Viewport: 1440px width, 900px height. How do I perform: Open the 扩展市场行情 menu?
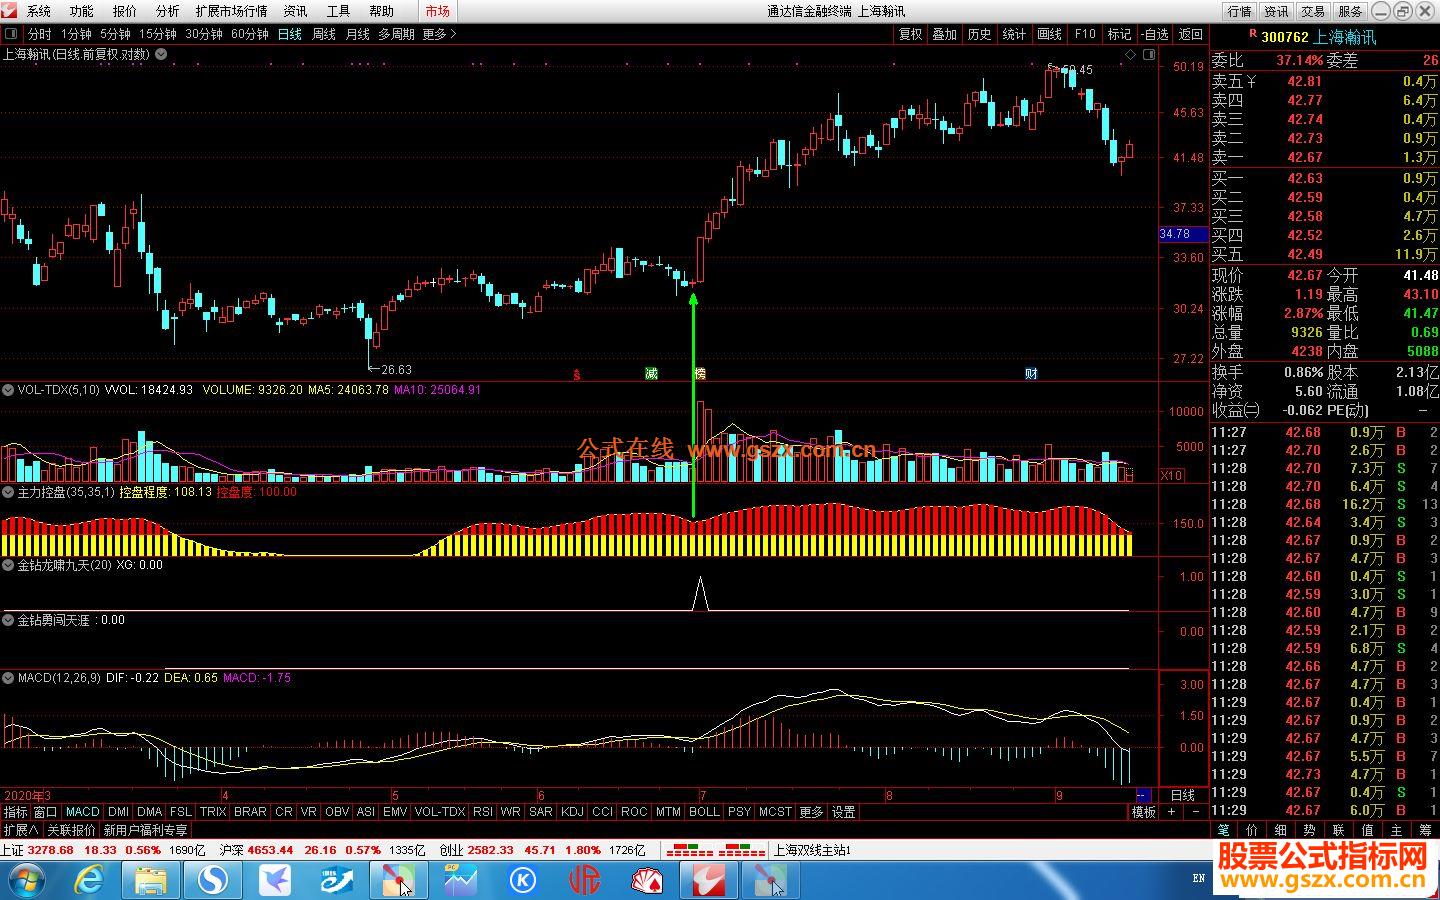pos(231,11)
